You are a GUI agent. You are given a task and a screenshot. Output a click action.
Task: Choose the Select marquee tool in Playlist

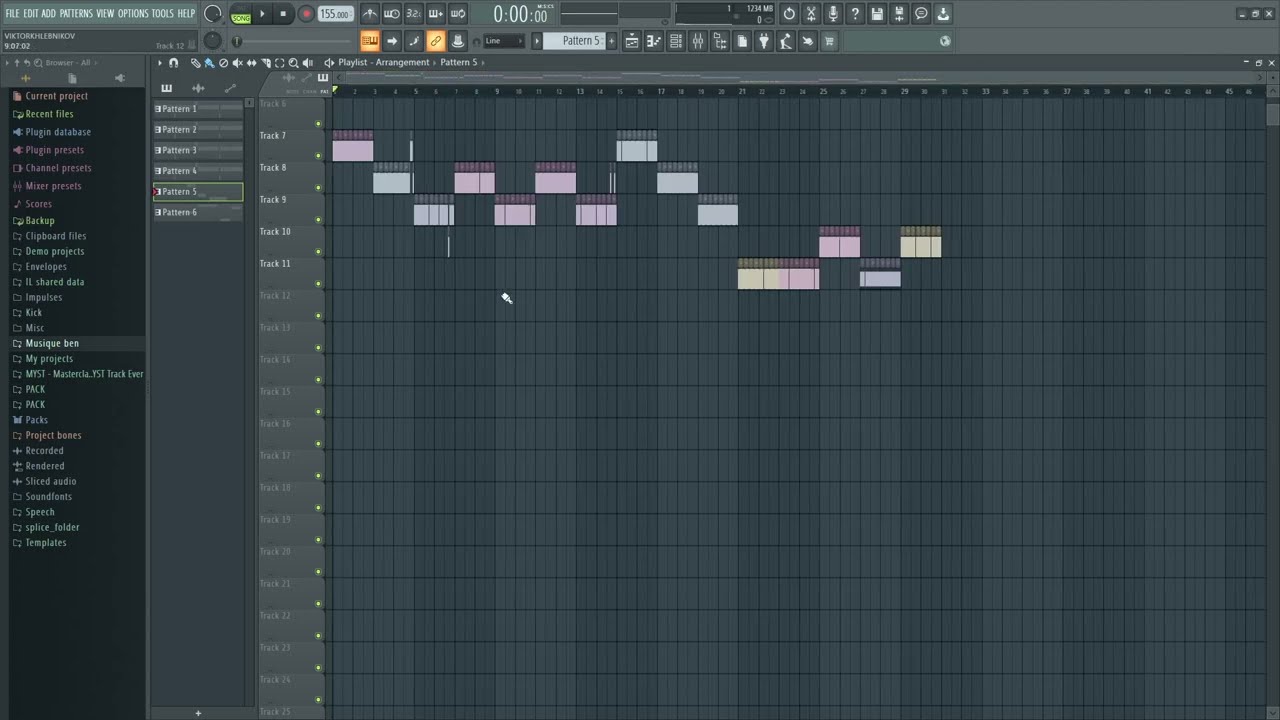279,63
